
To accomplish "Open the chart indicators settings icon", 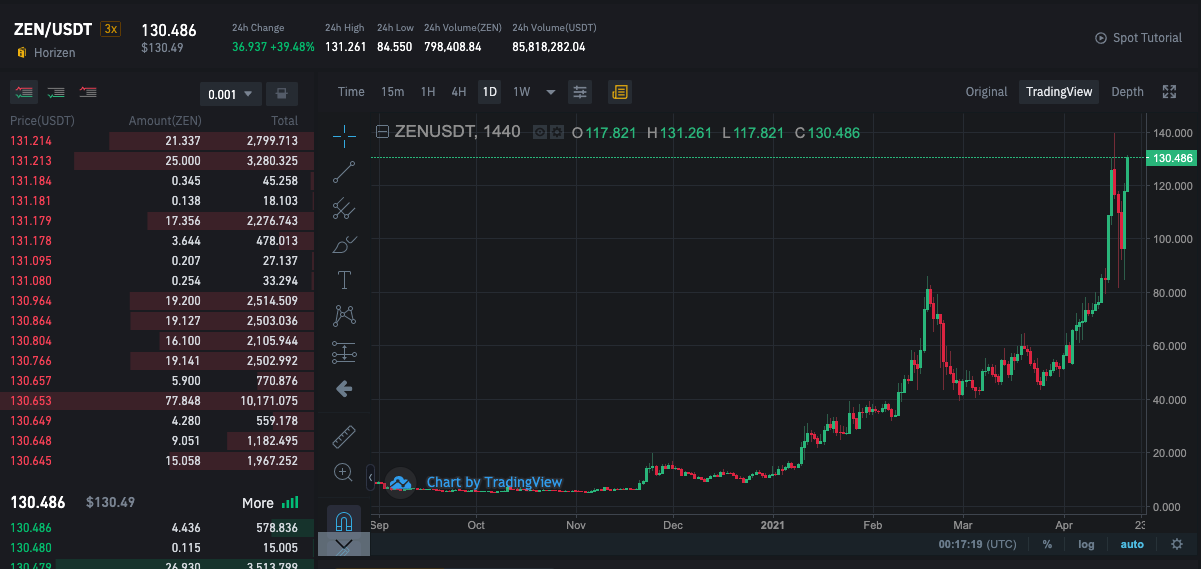I will click(x=580, y=92).
